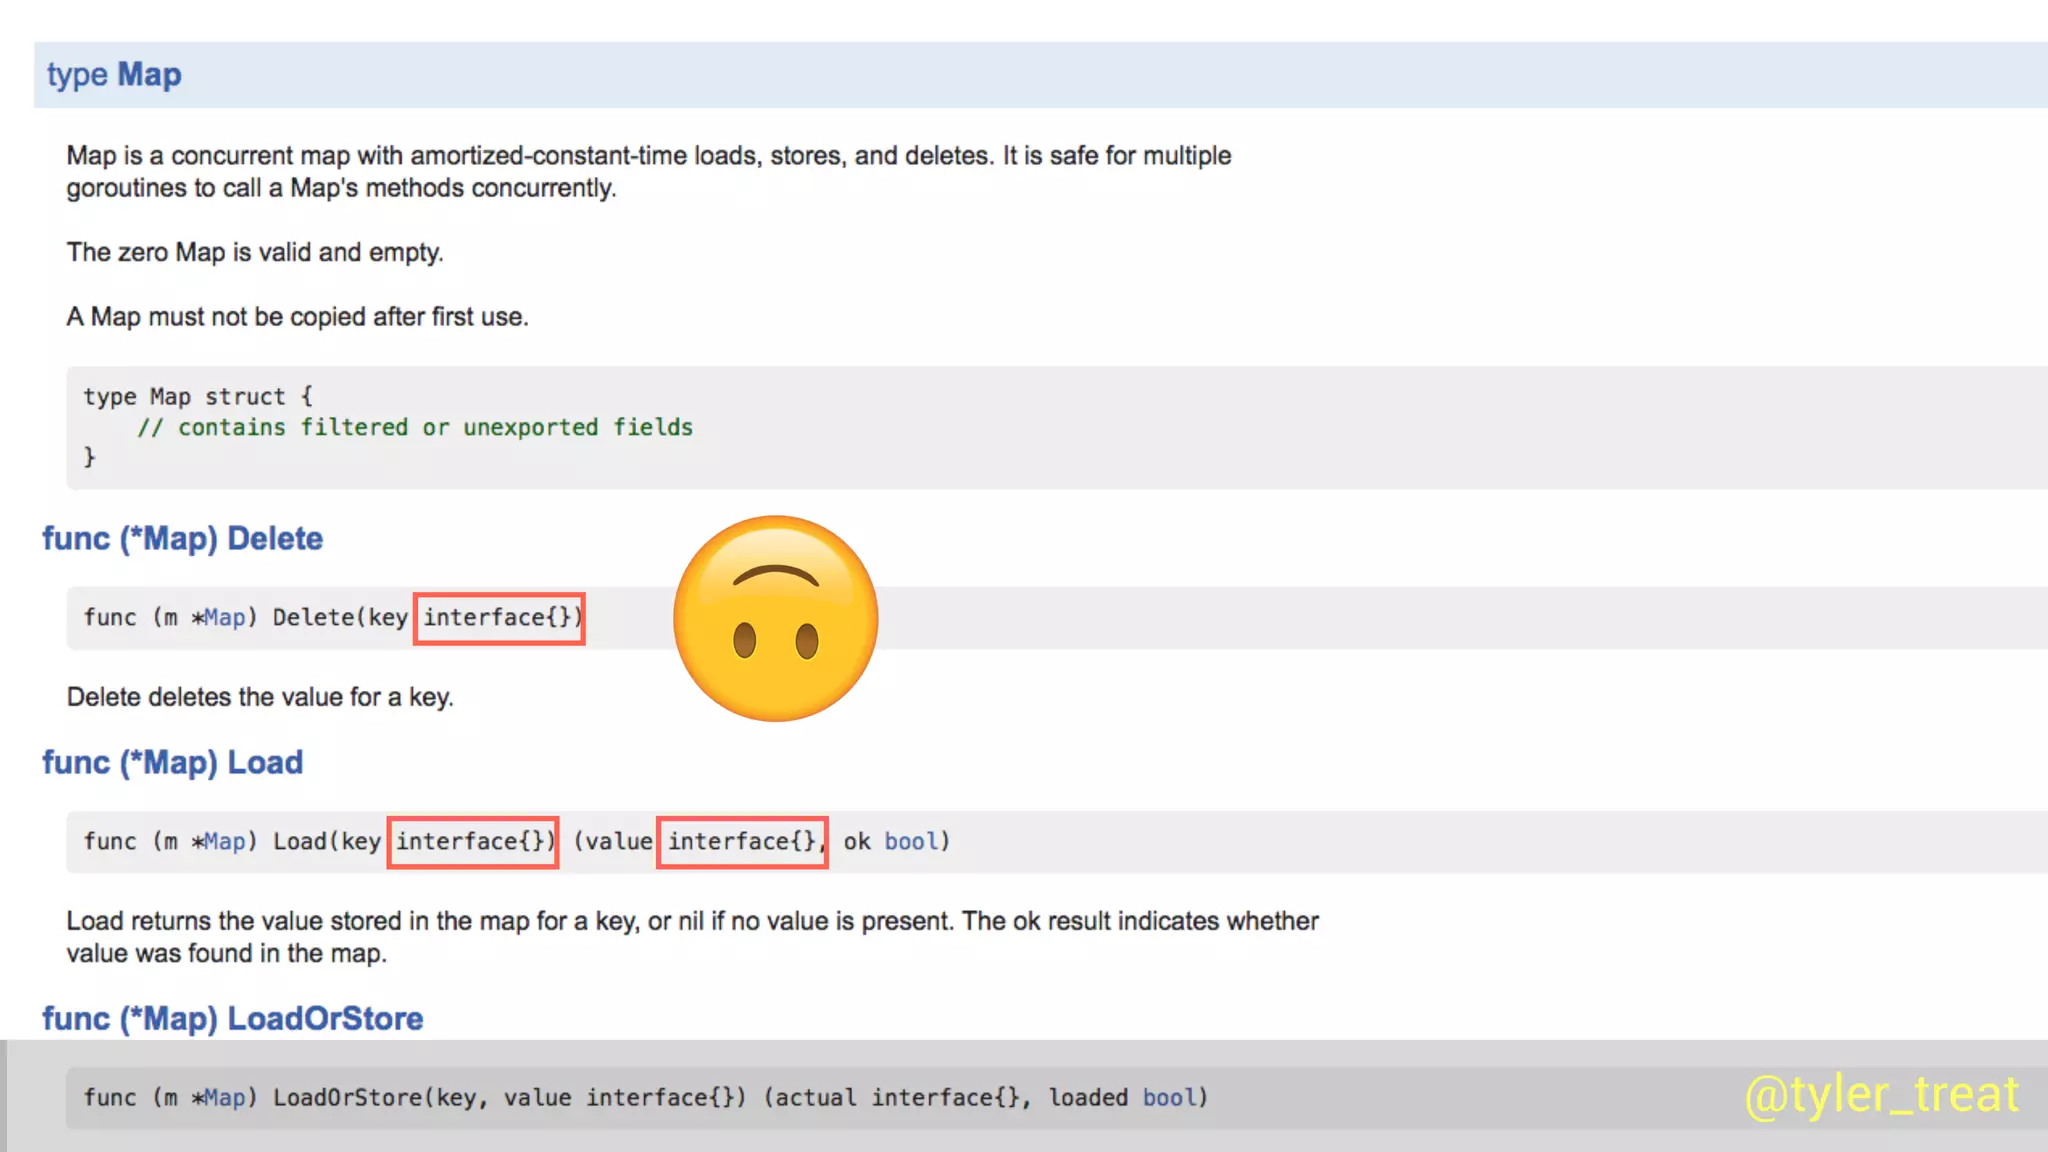Click the *Map link in Load signature
The height and width of the screenshot is (1152, 2048).
pos(224,842)
